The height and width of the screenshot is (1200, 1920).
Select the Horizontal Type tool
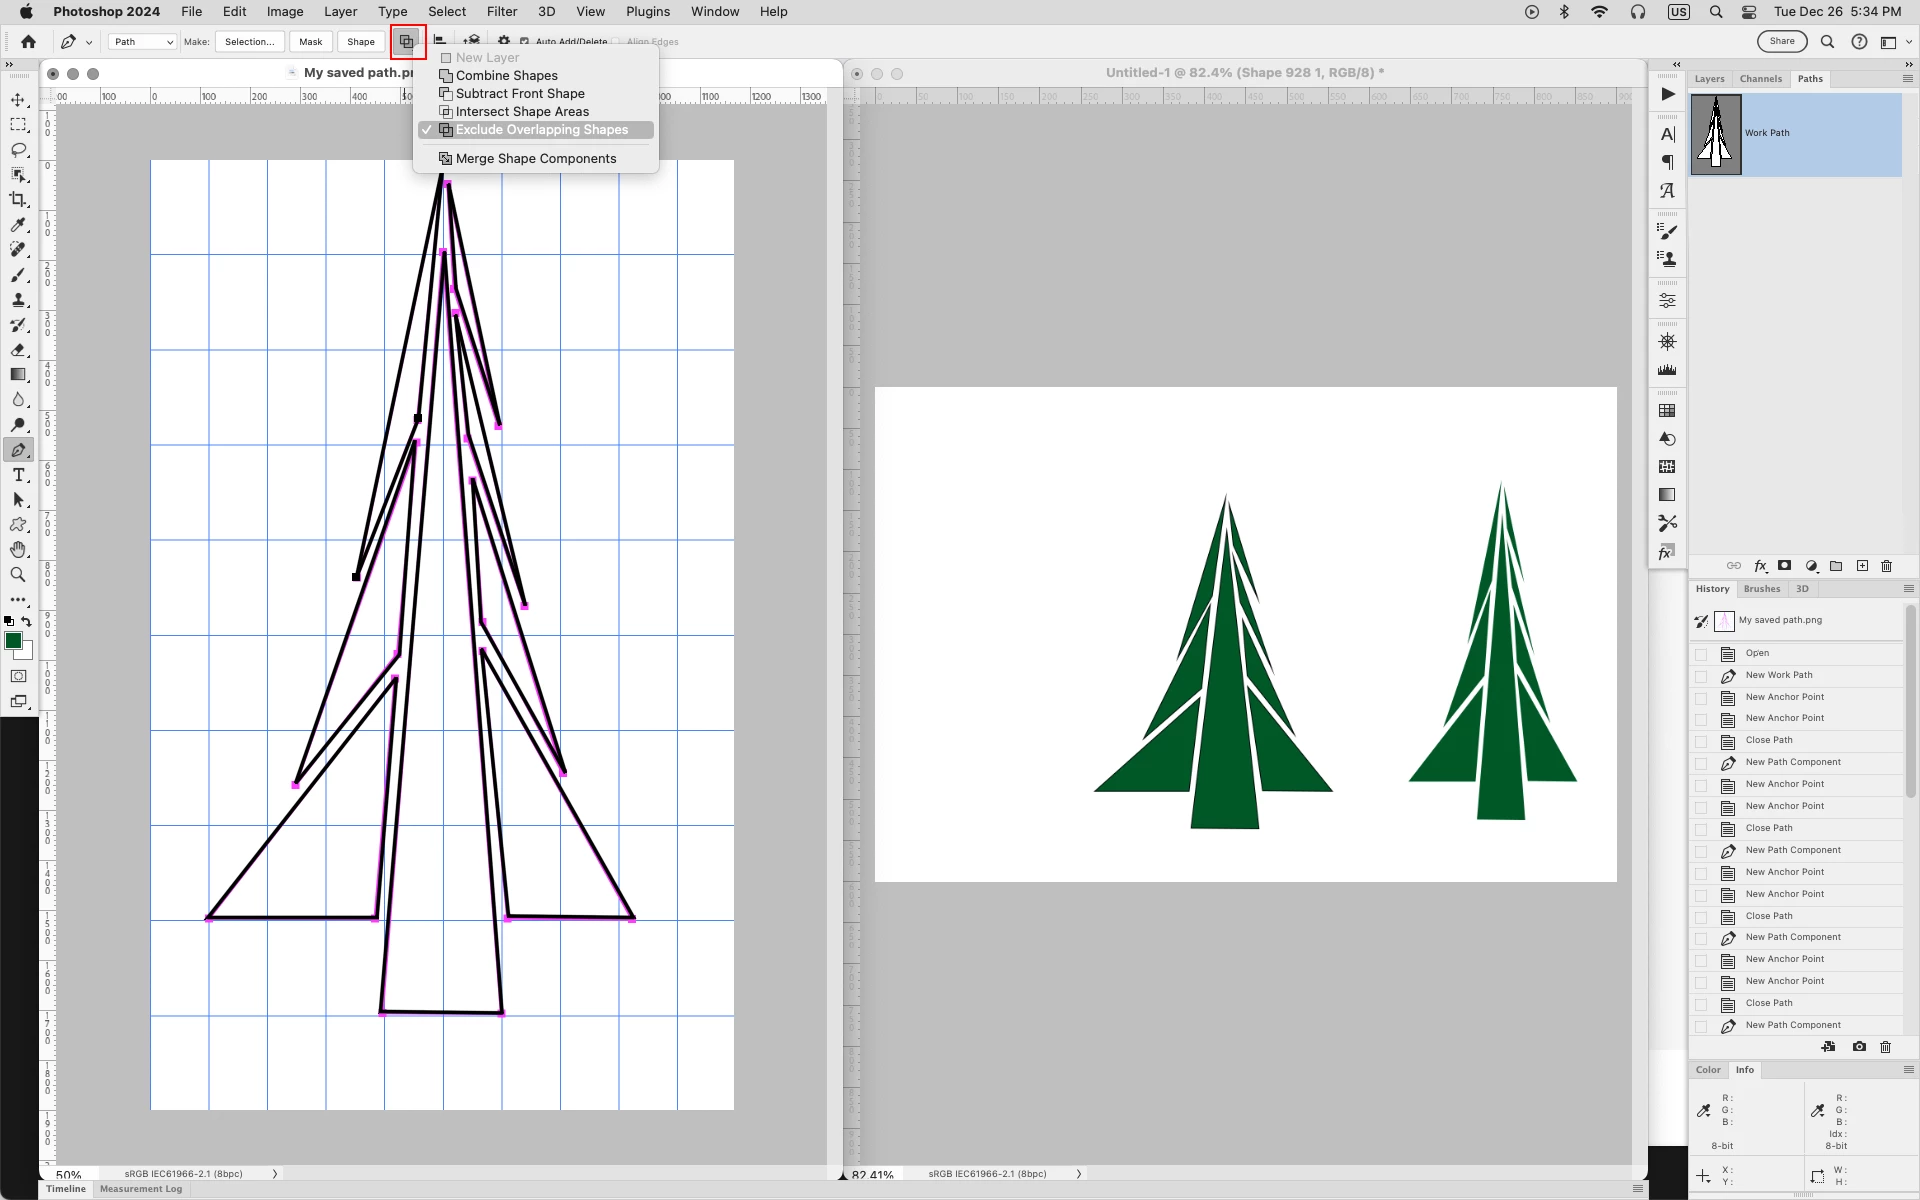click(x=18, y=475)
